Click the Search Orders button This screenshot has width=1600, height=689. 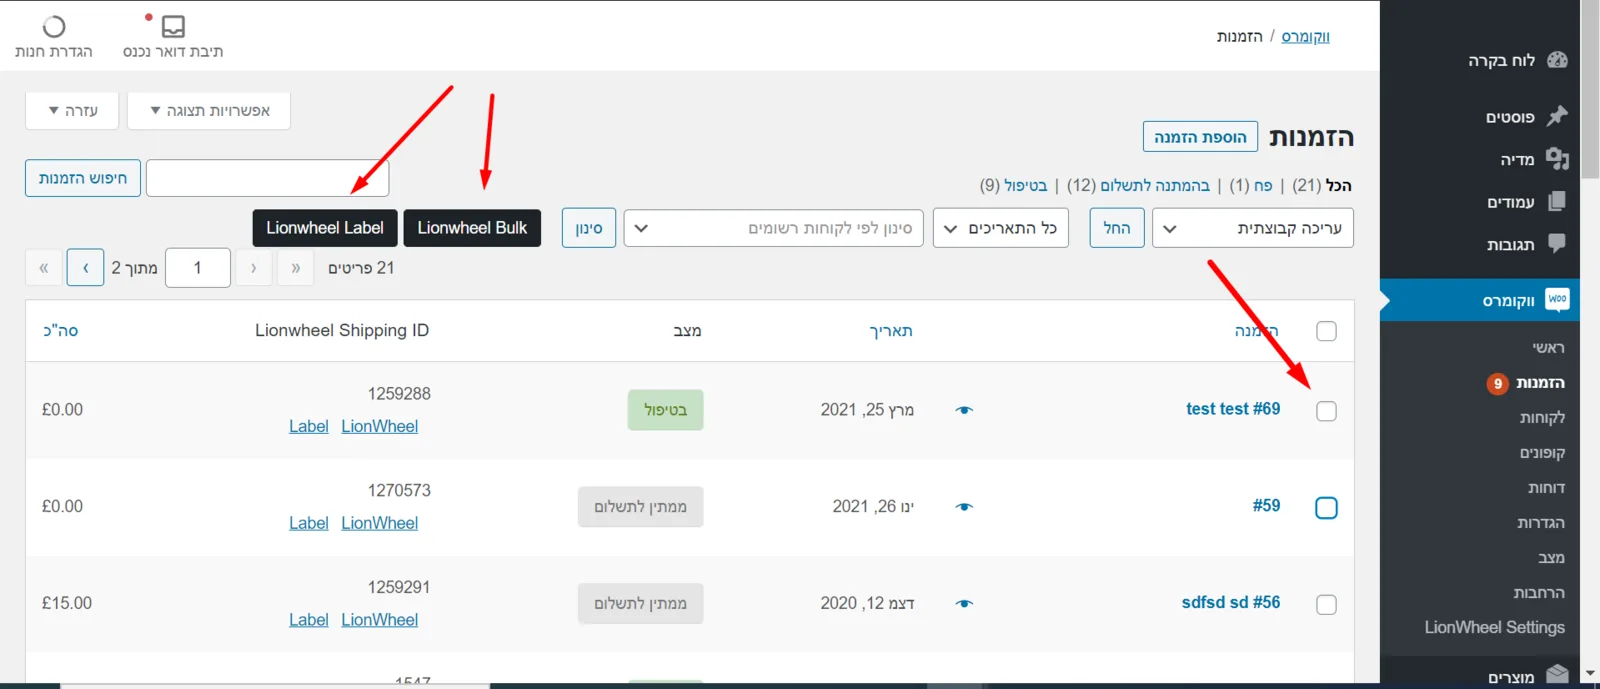click(83, 178)
